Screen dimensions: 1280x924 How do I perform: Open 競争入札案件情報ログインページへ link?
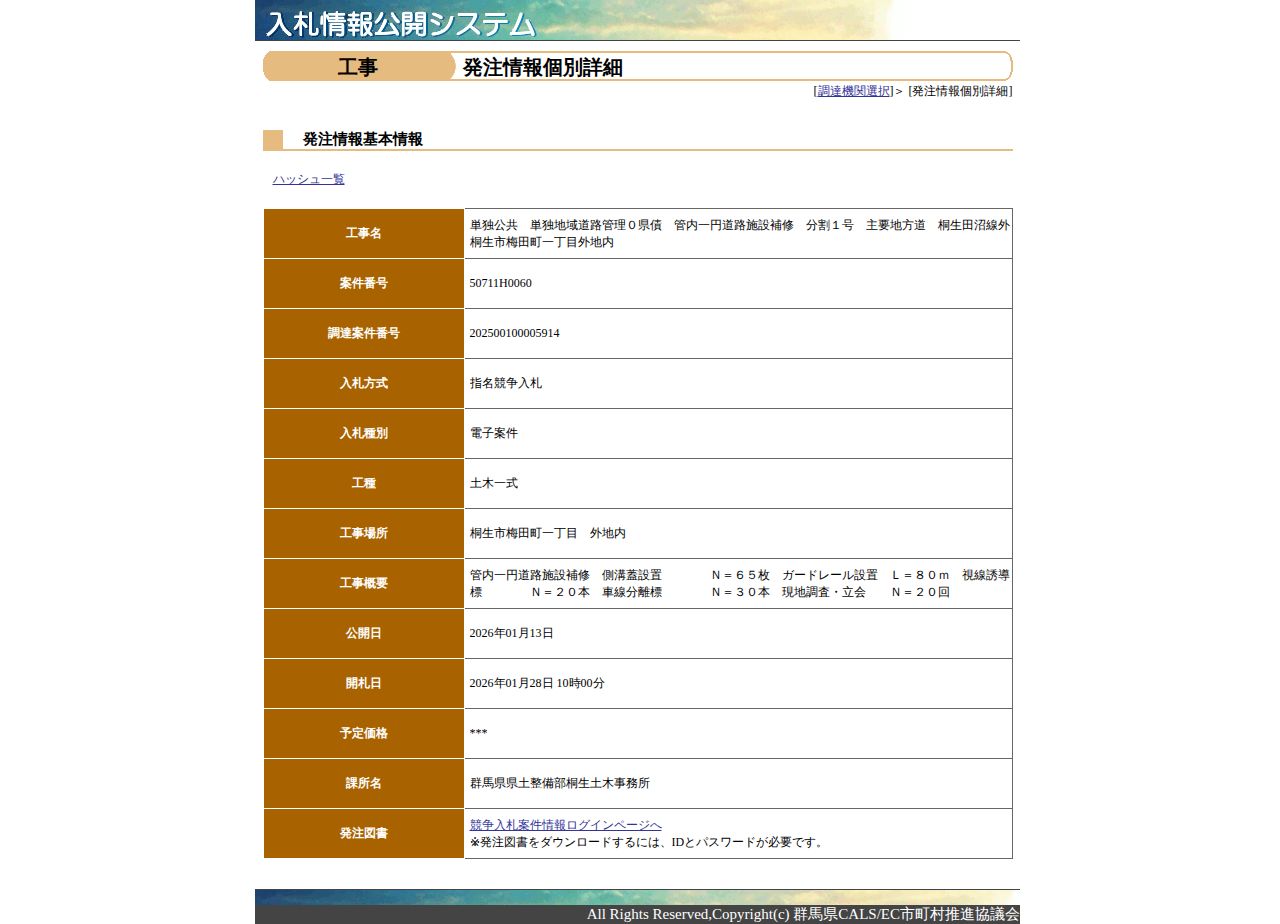click(566, 825)
